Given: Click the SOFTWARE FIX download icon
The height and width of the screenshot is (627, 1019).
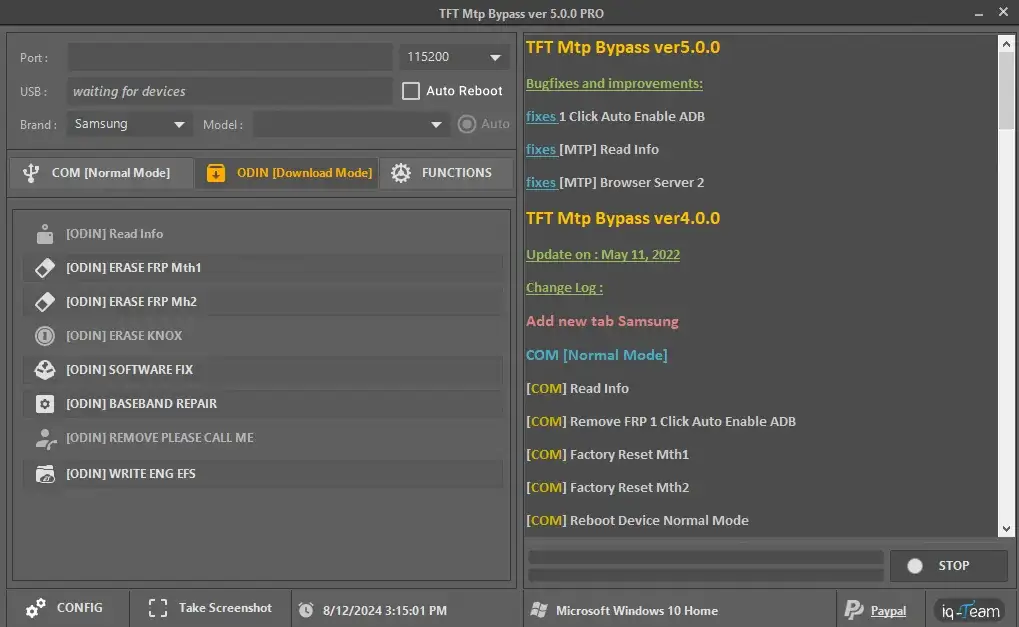Looking at the screenshot, I should pyautogui.click(x=44, y=370).
